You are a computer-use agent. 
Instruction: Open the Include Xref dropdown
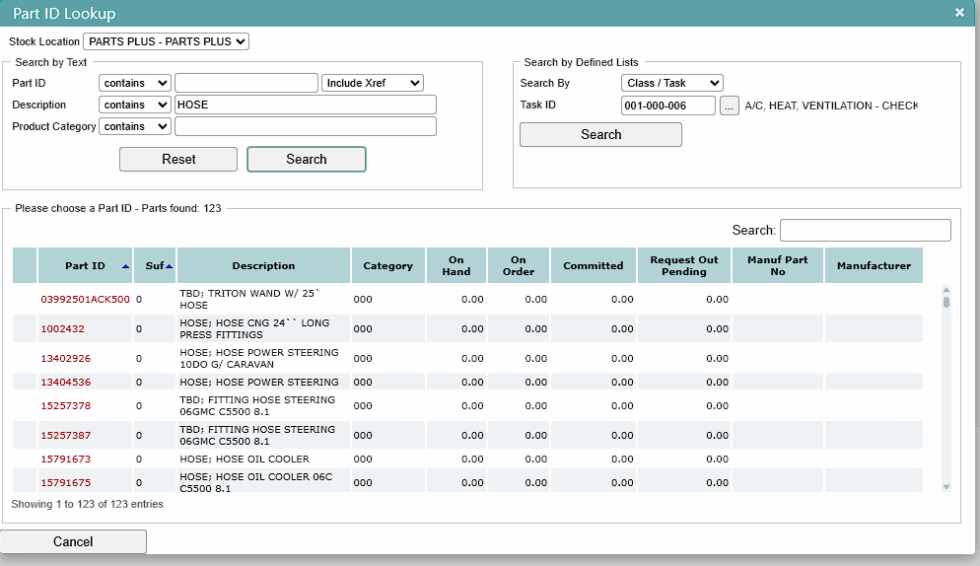point(372,83)
